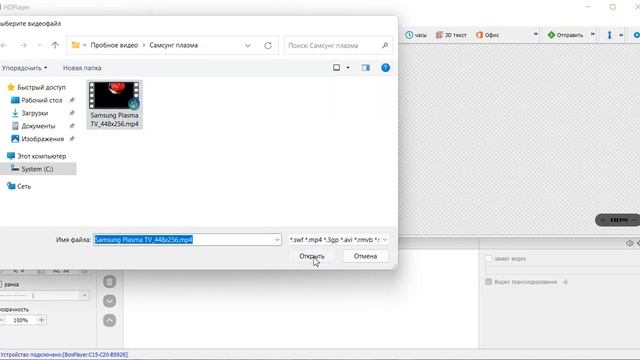The height and width of the screenshot is (360, 640).
Task: Click the move down round arrow icon
Action: [x=109, y=301]
